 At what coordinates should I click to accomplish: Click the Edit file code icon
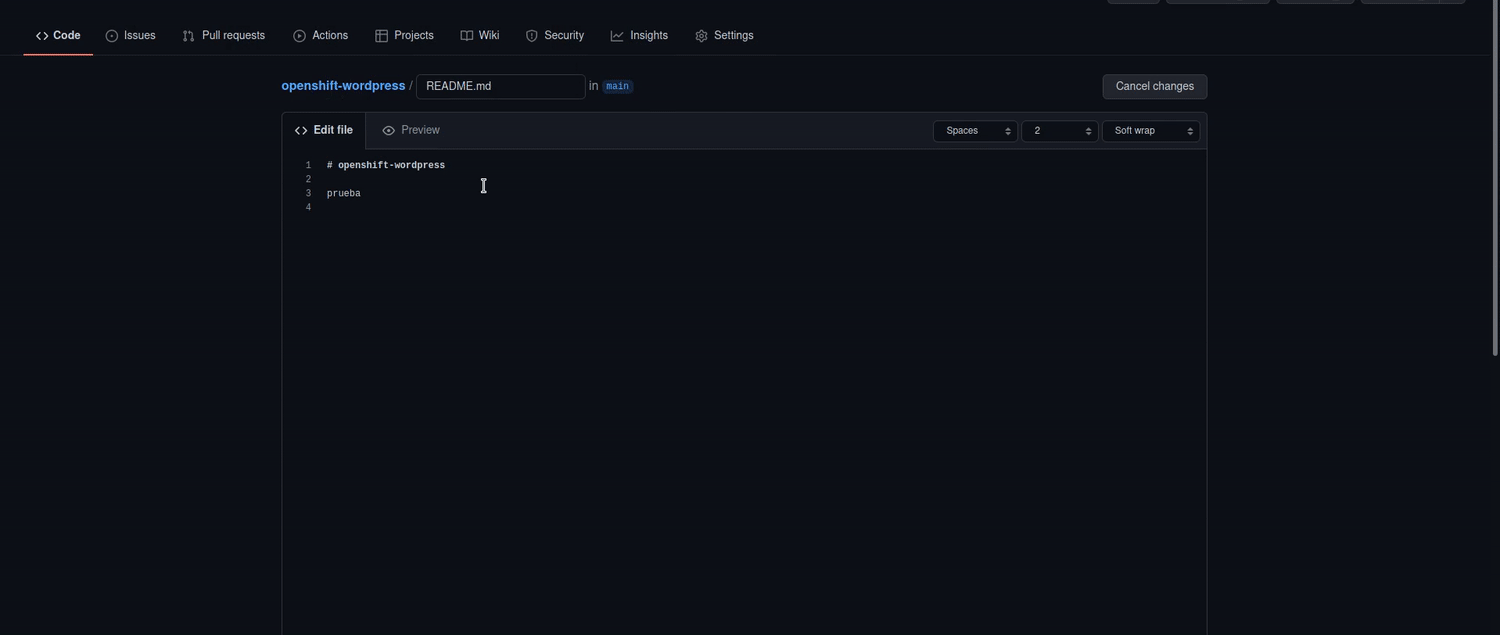(x=301, y=131)
